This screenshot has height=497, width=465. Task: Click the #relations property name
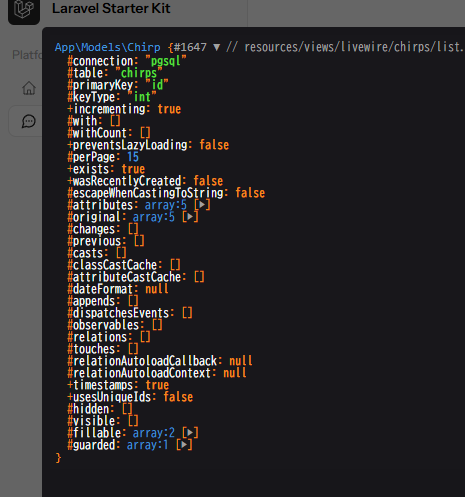tap(97, 337)
